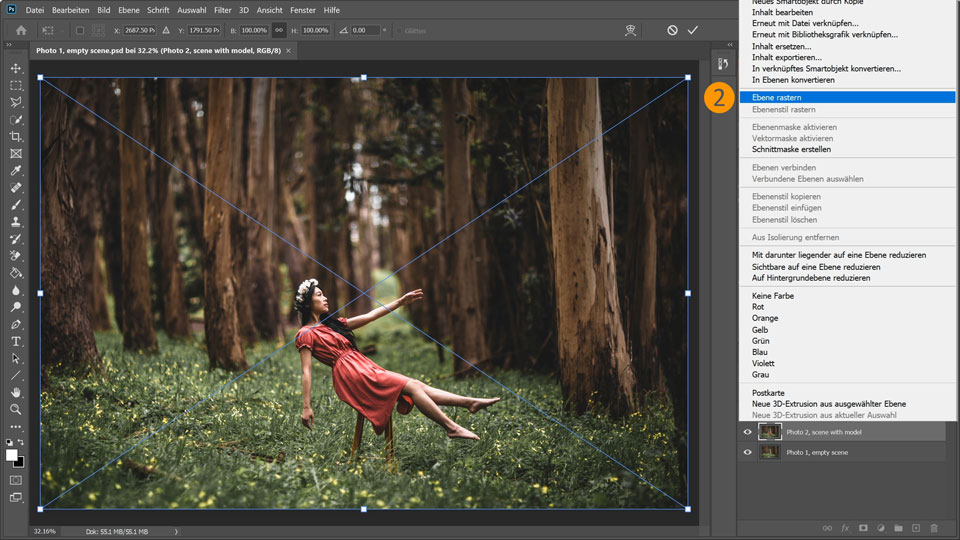Screen dimensions: 960x540
Task: Toggle the width-height aspect ratio link
Action: [278, 30]
